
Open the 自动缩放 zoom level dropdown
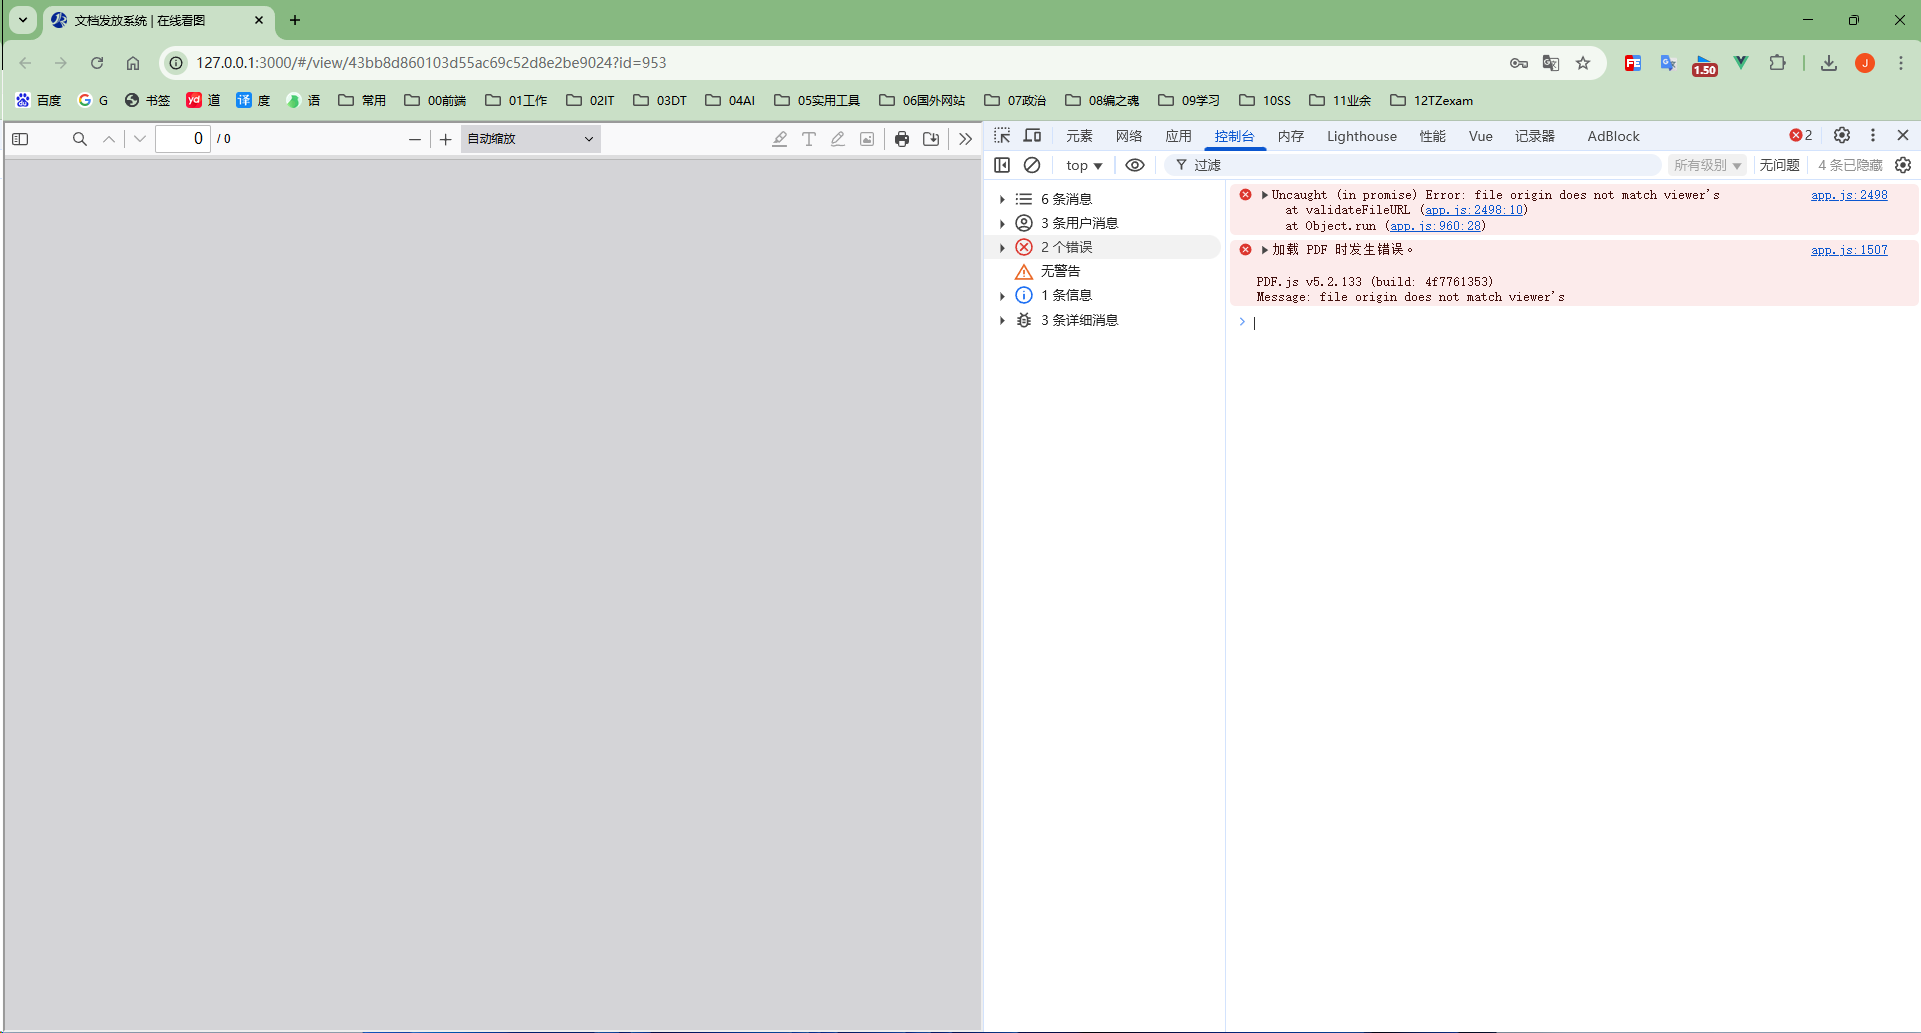pos(529,139)
